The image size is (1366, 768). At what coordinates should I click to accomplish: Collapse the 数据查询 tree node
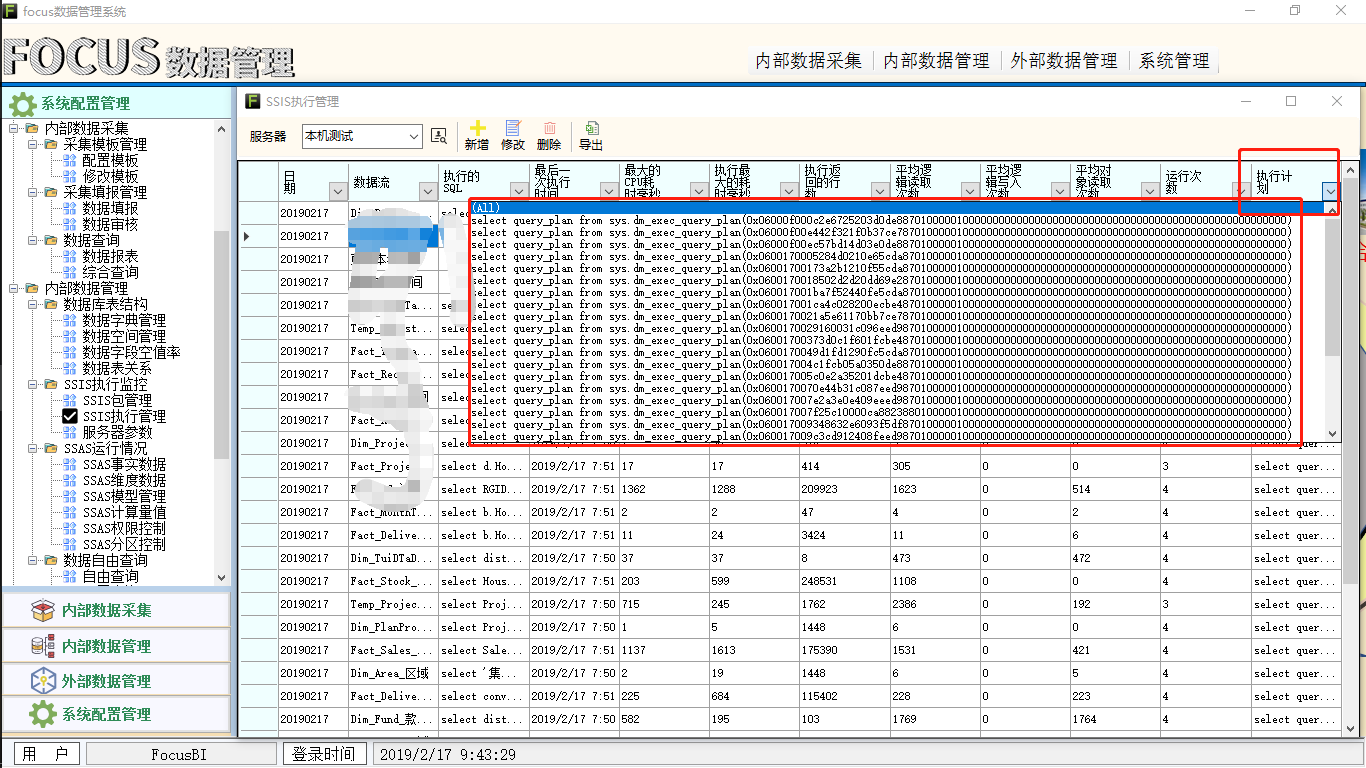[33, 240]
